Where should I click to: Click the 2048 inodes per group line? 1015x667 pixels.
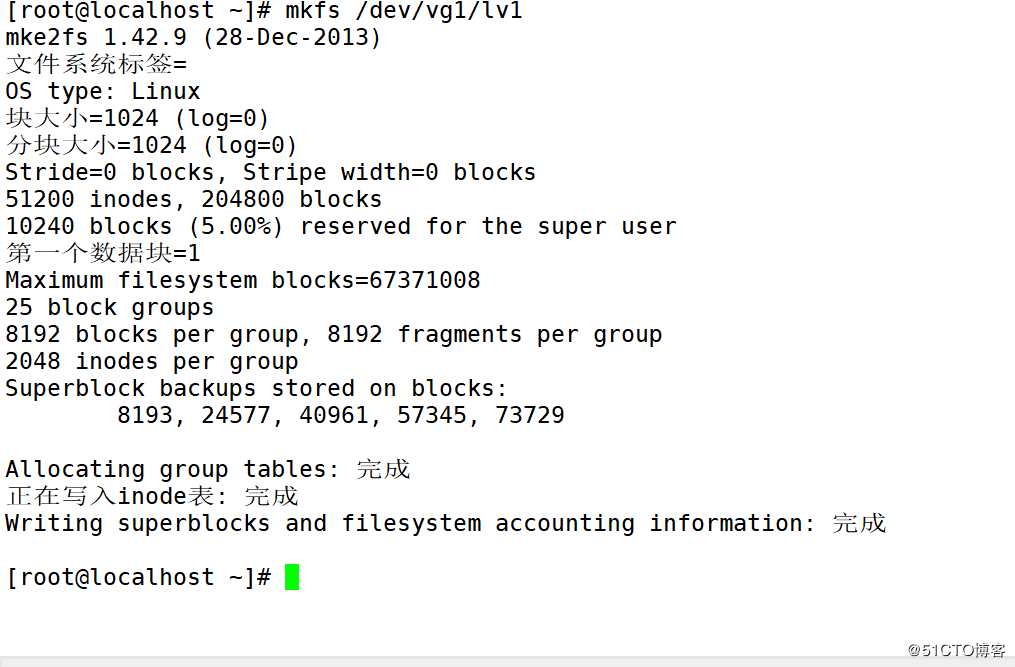(x=152, y=362)
